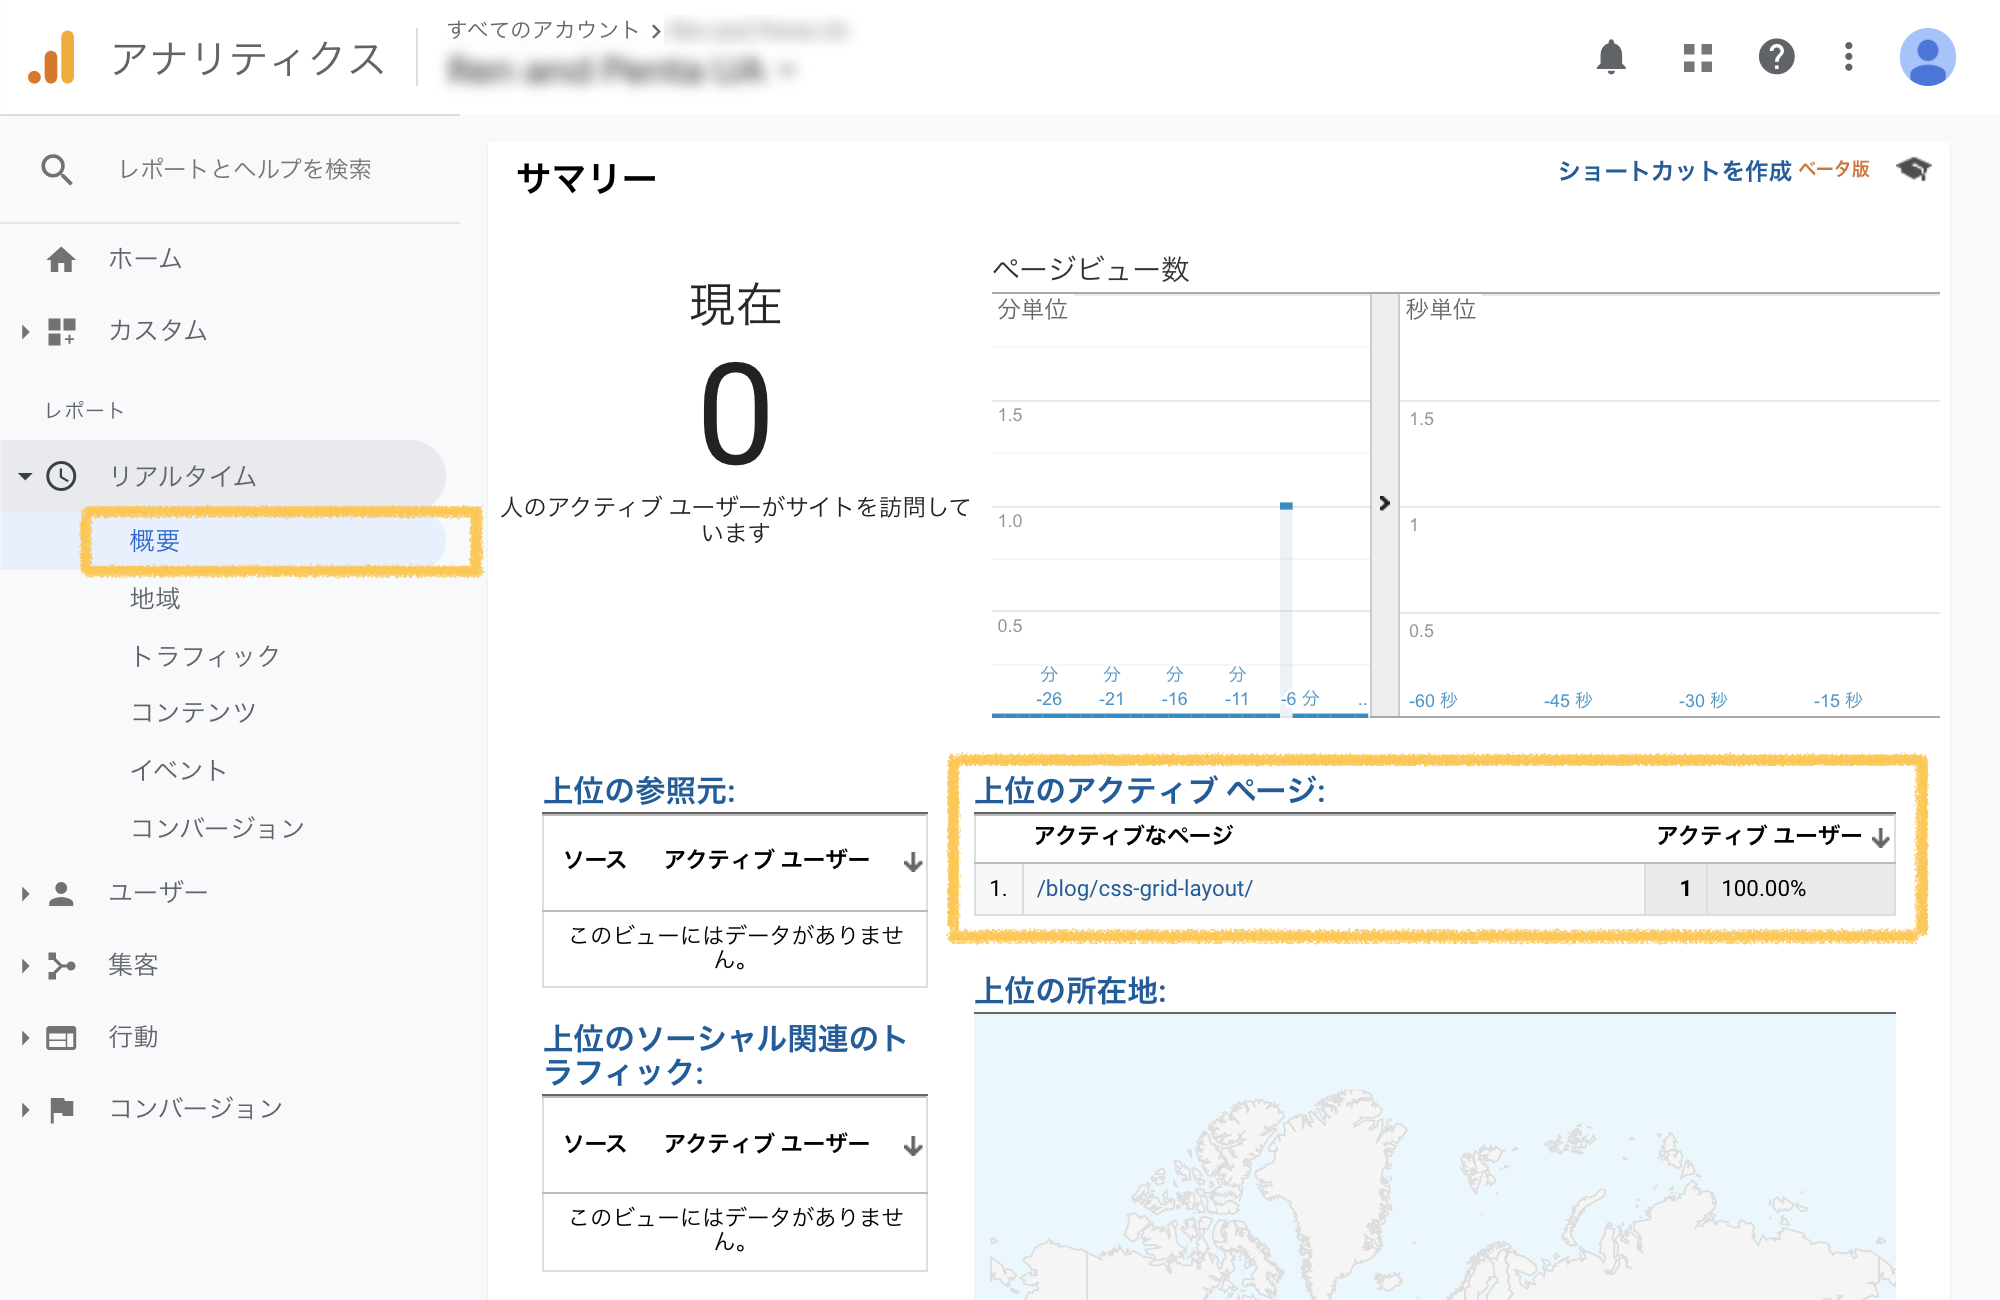
Task: Click the ユーザー person icon
Action: tap(62, 893)
